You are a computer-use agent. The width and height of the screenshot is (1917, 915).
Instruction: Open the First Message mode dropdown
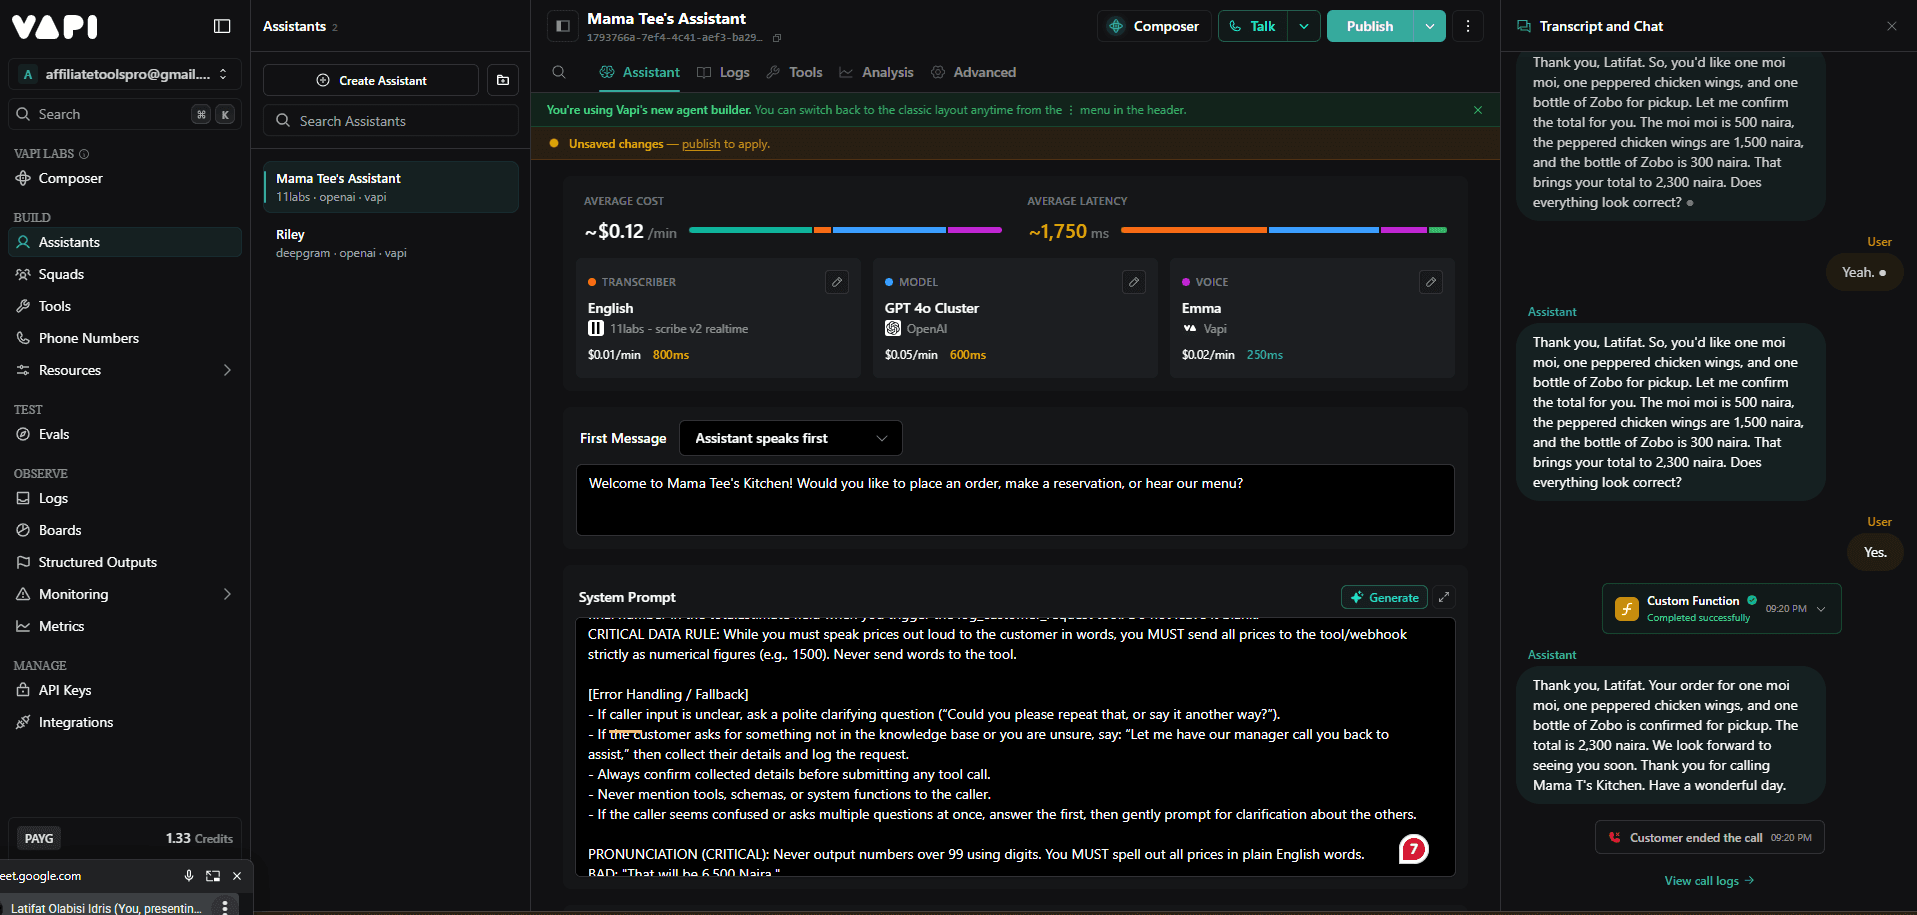[790, 438]
